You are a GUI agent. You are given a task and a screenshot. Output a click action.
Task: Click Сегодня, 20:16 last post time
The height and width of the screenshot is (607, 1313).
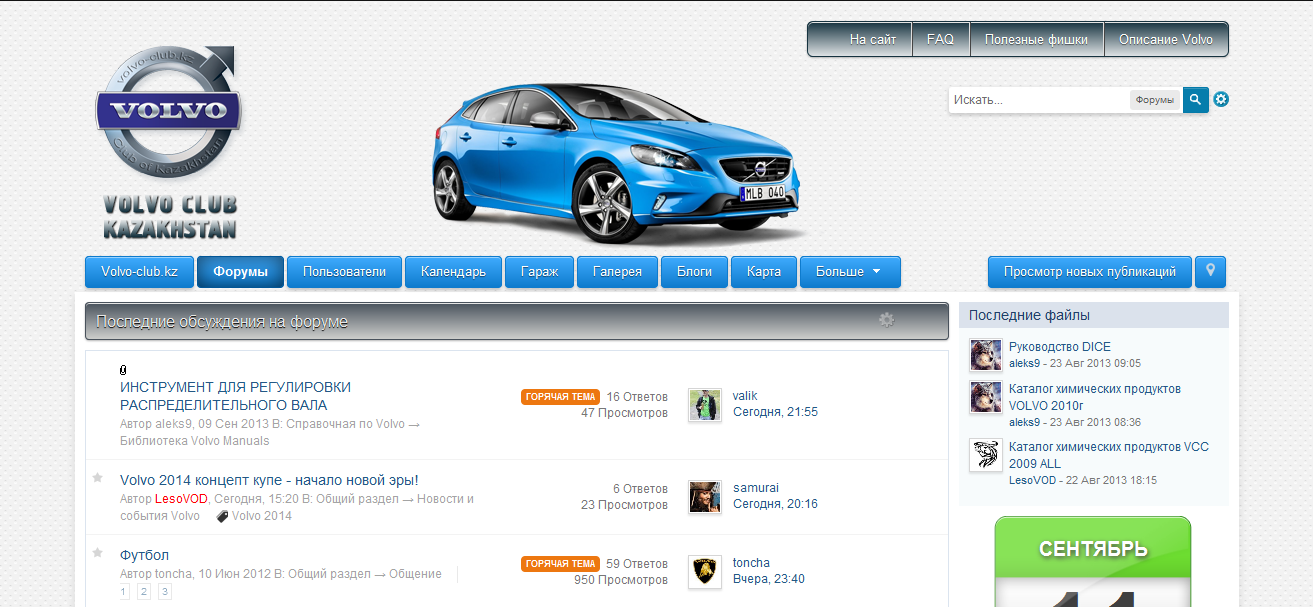pos(775,504)
